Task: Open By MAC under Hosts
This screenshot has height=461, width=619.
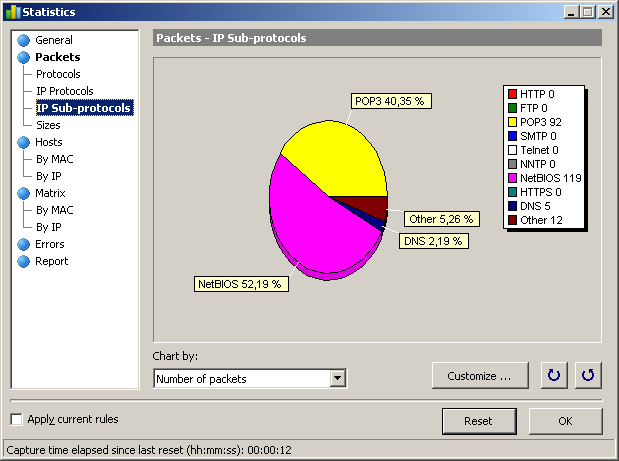Action: tap(54, 159)
